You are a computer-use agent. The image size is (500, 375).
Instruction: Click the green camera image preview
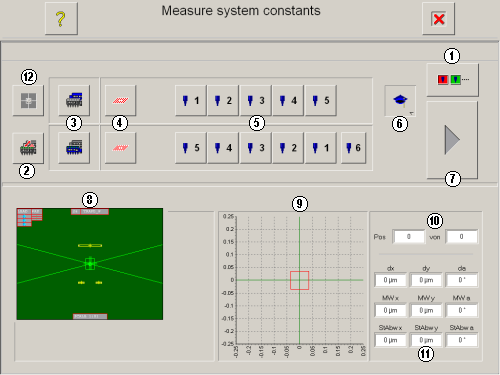[x=90, y=264]
